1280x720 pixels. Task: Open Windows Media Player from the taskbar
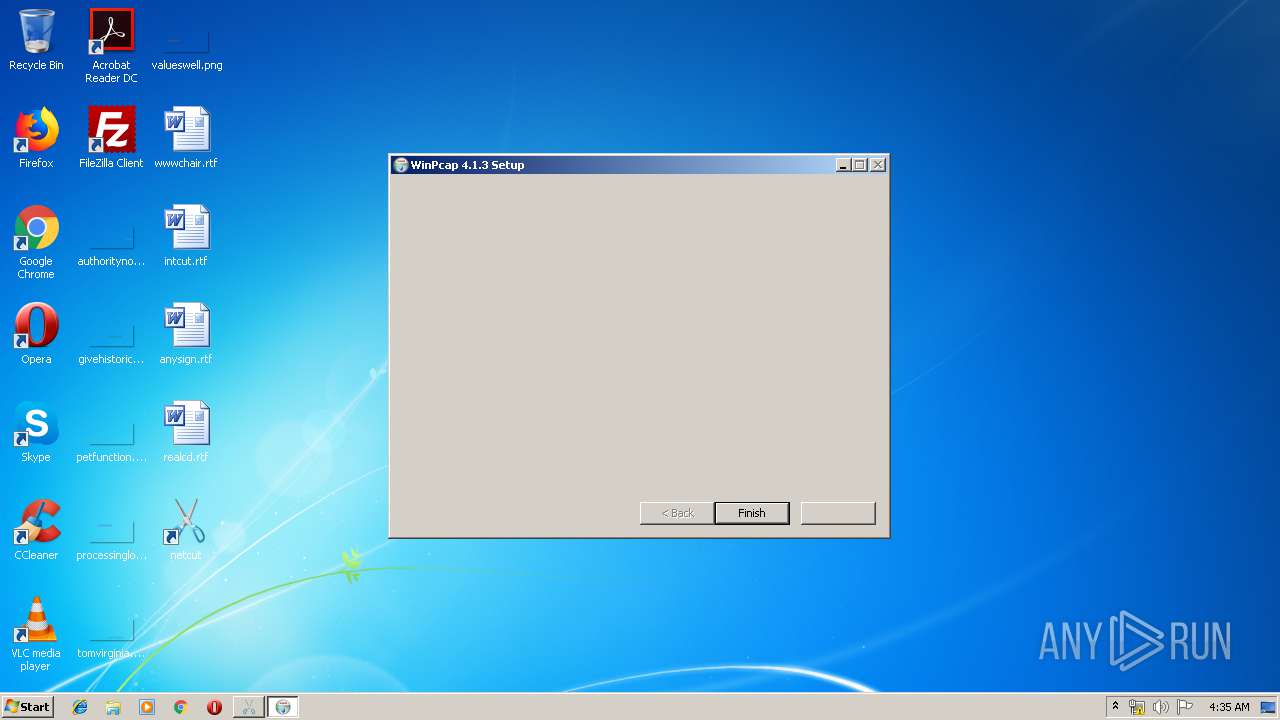point(147,707)
